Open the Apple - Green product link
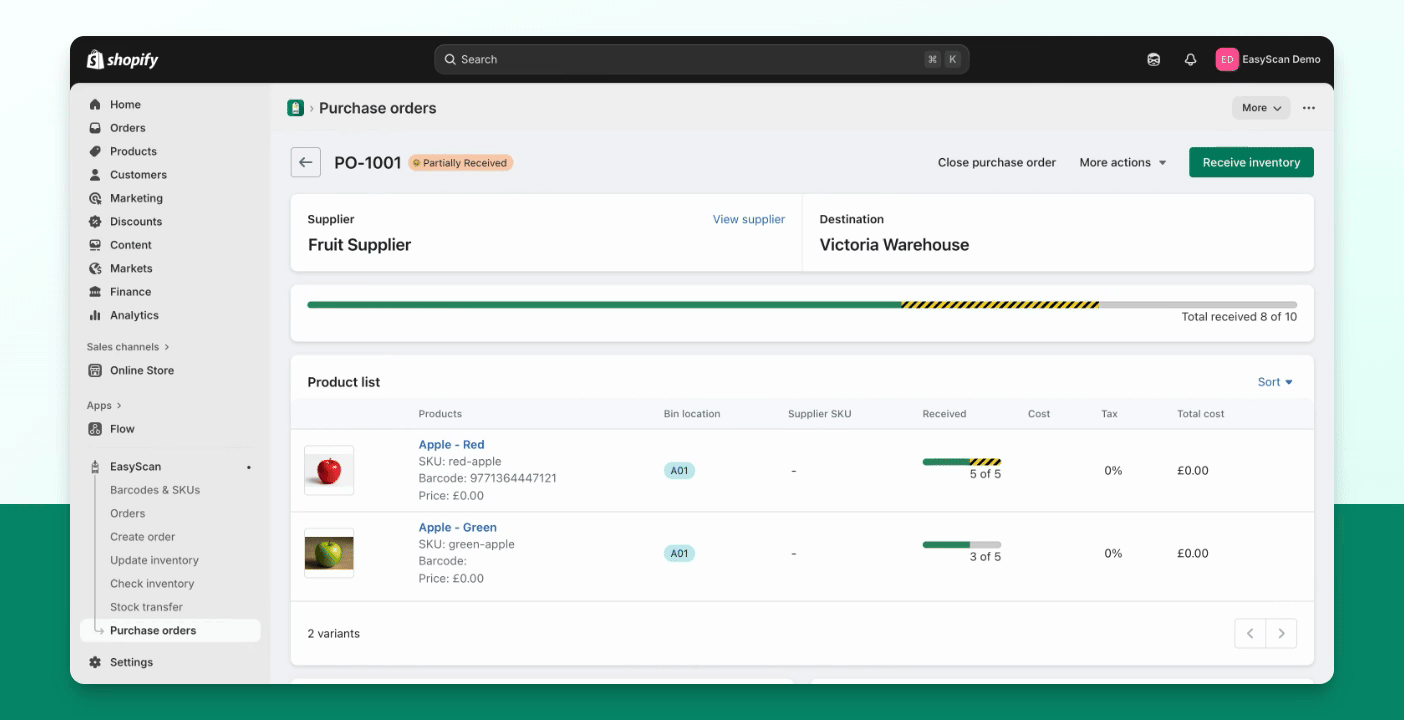Screen dimensions: 1404x720 tap(457, 528)
